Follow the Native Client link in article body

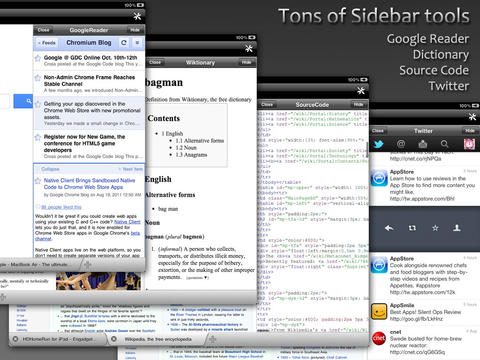127,222
